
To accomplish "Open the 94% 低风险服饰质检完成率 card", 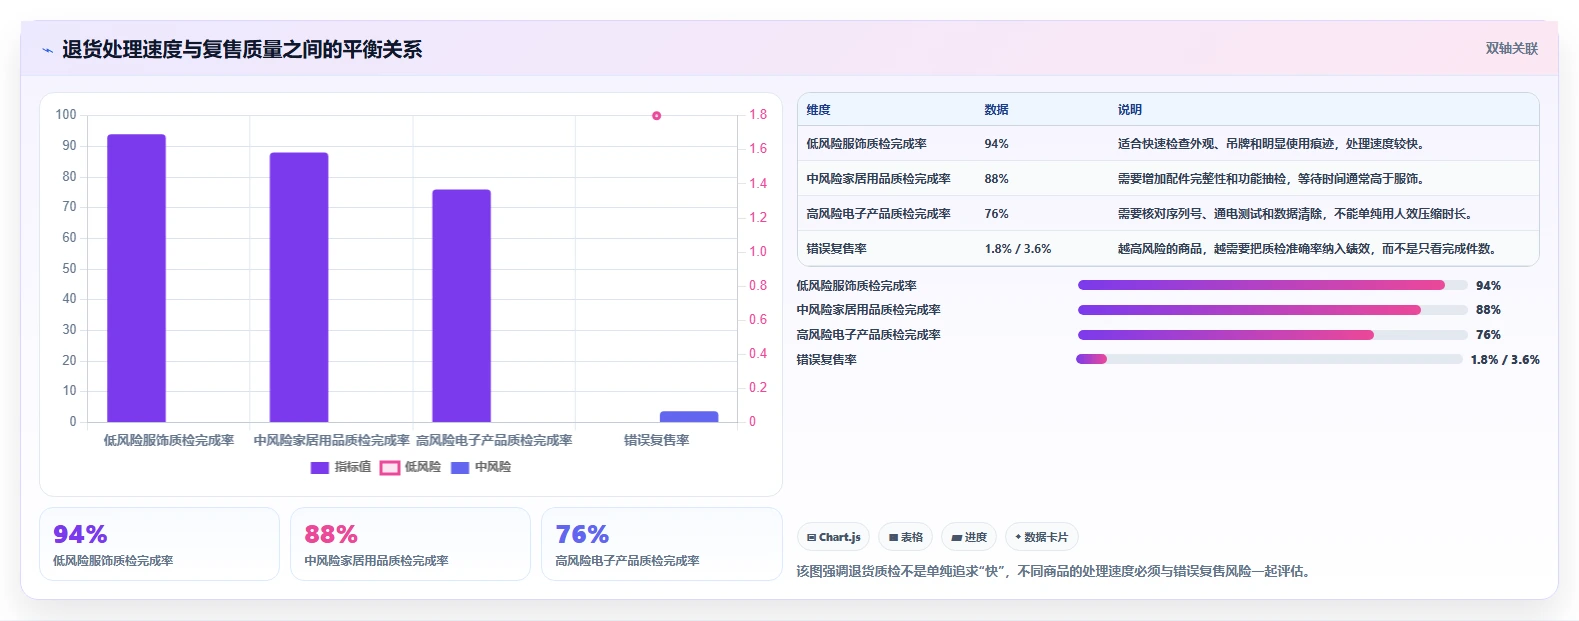I will point(159,544).
